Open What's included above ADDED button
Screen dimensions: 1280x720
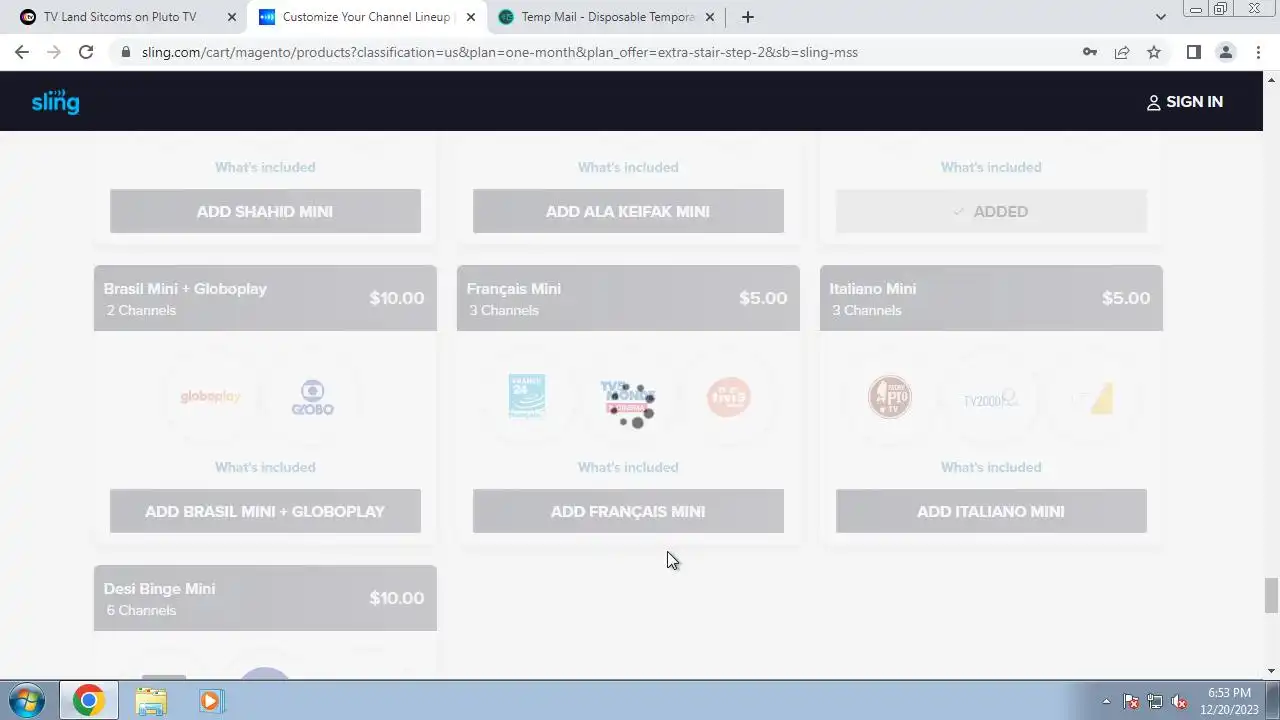click(x=991, y=167)
